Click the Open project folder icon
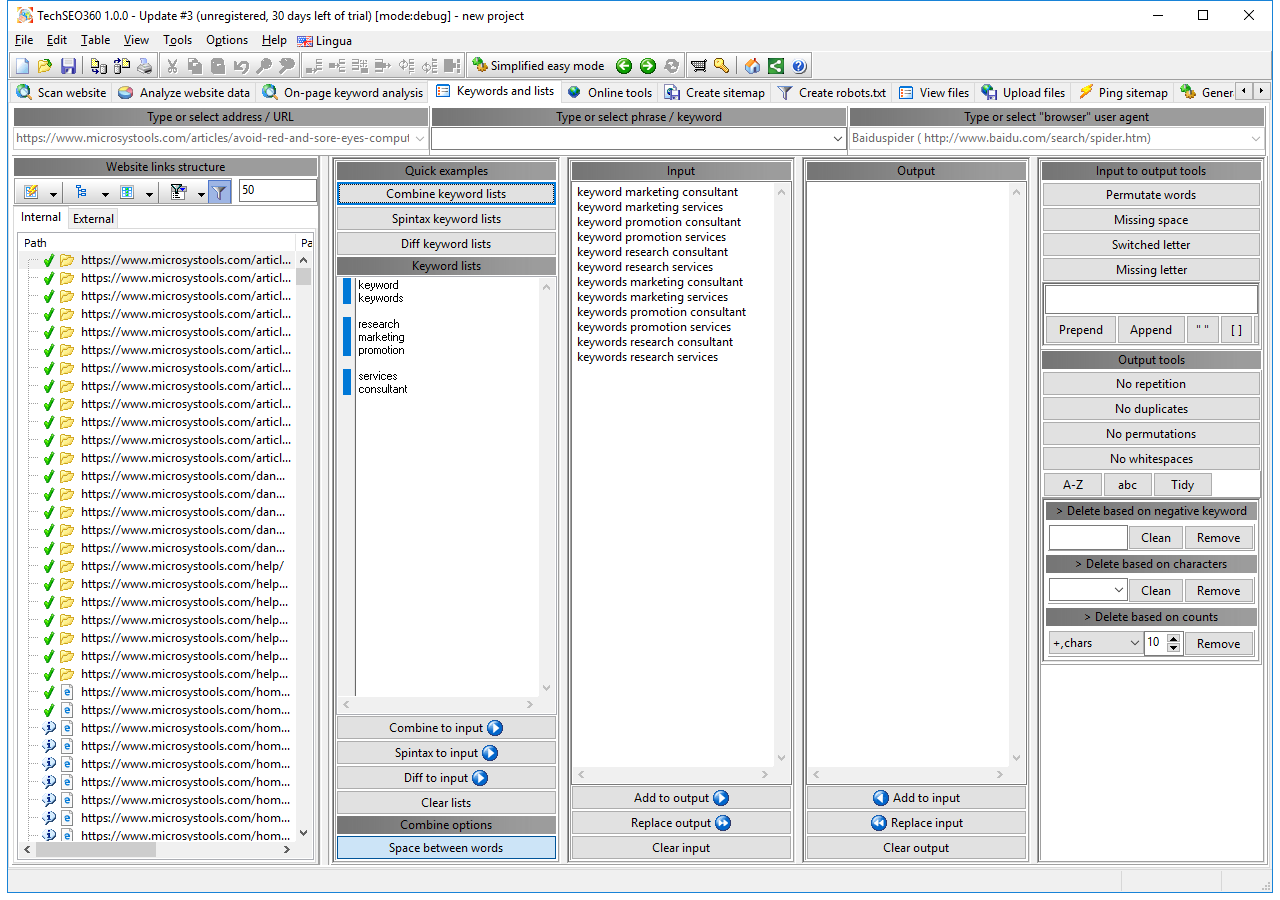Image resolution: width=1280 pixels, height=900 pixels. [45, 66]
